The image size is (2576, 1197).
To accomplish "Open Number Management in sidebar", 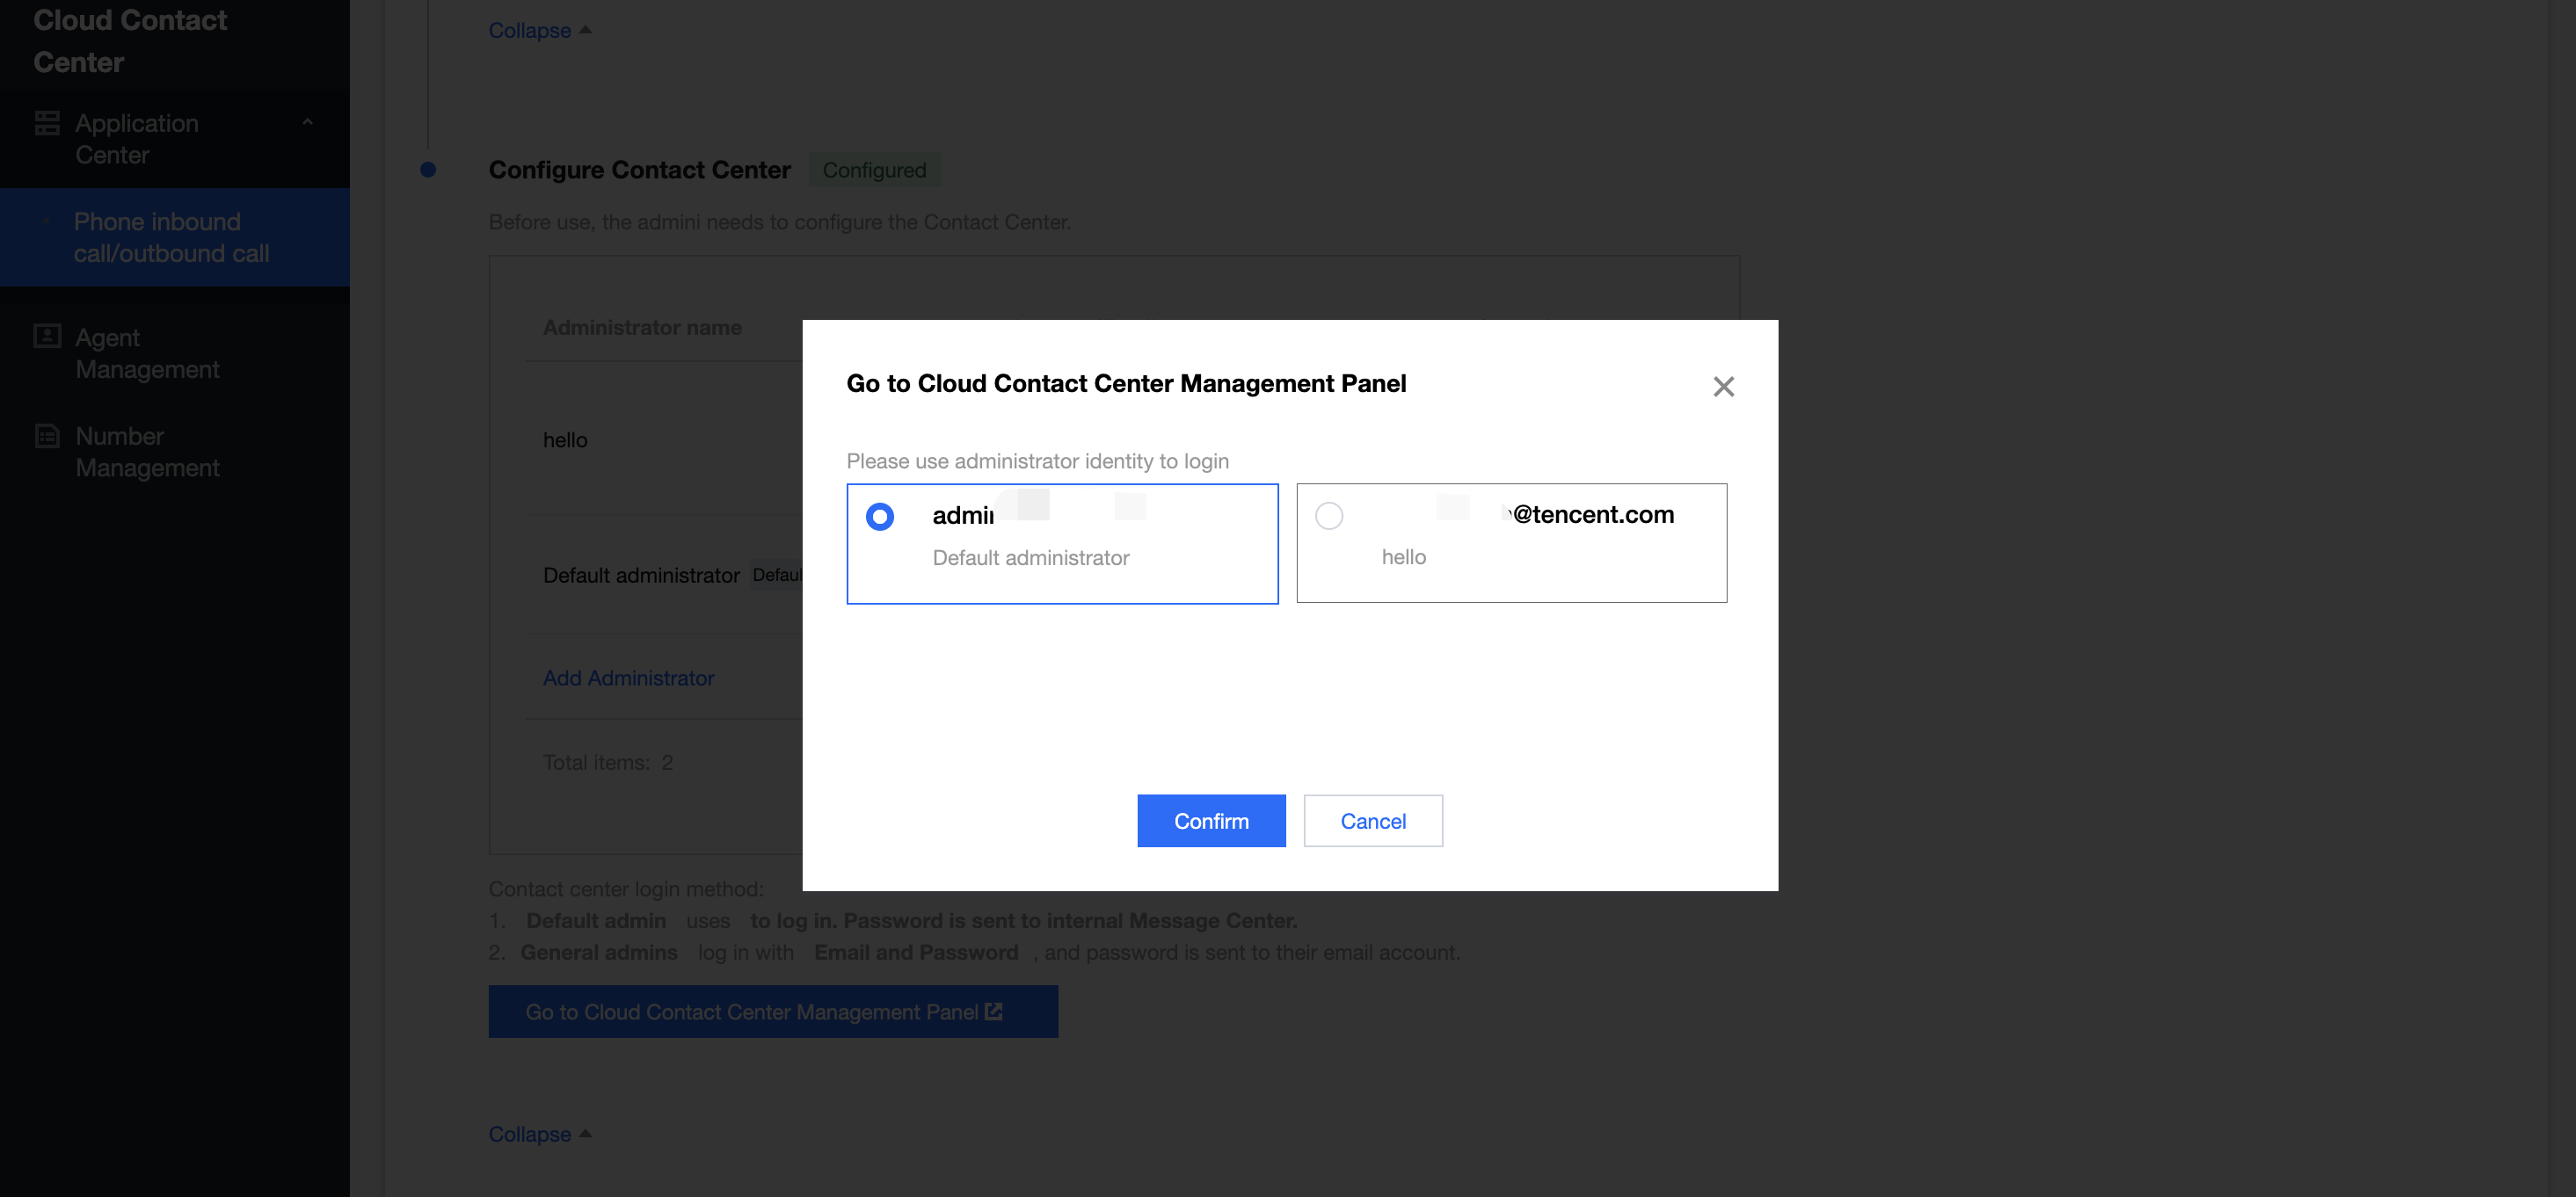I will (147, 452).
